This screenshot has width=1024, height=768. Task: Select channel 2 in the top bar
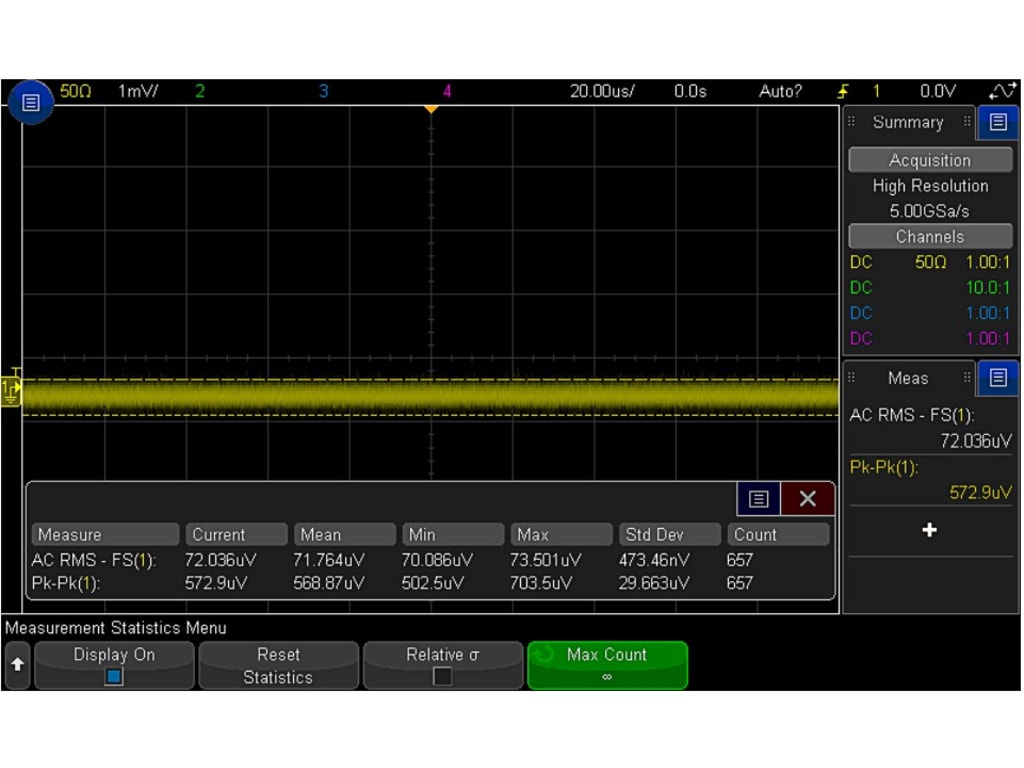pyautogui.click(x=200, y=91)
